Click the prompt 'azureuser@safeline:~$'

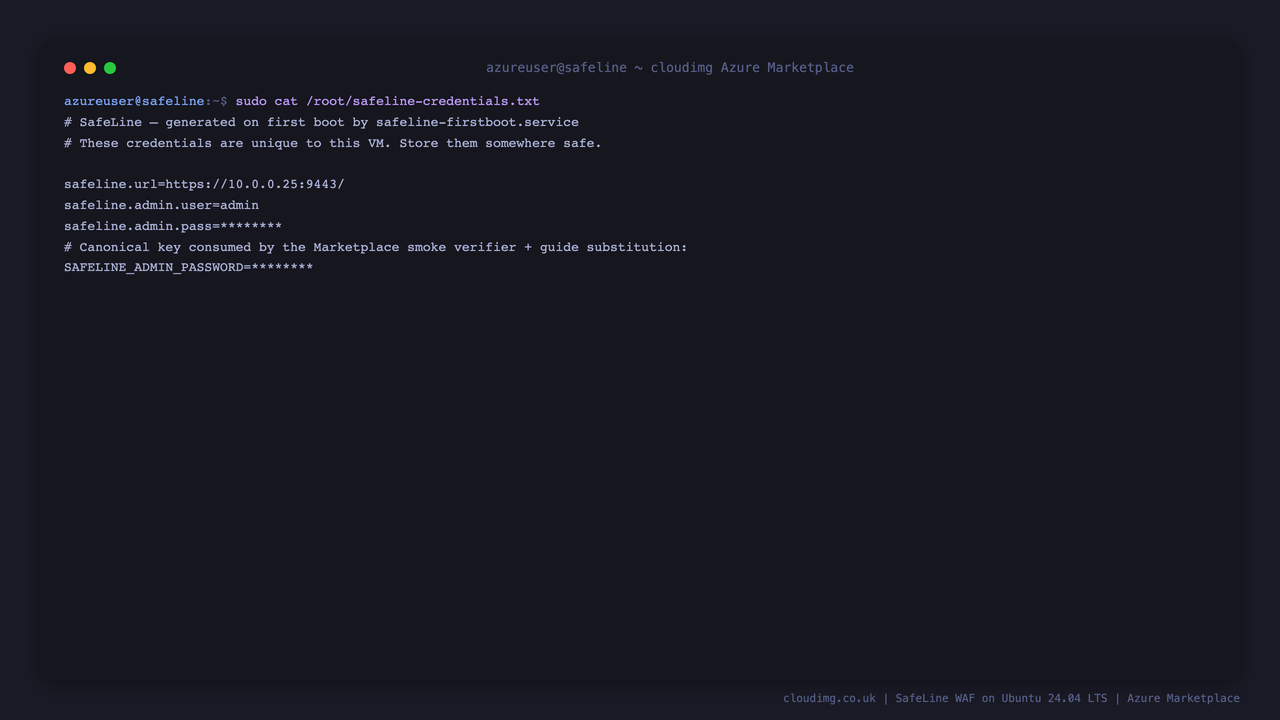tap(146, 101)
